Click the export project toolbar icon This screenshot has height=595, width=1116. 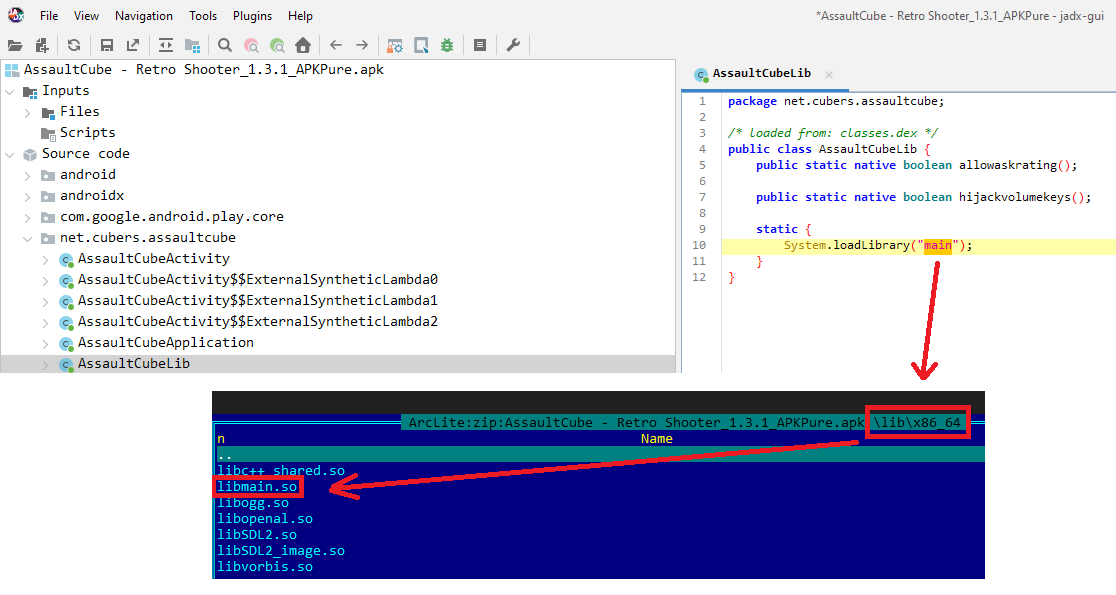tap(133, 46)
